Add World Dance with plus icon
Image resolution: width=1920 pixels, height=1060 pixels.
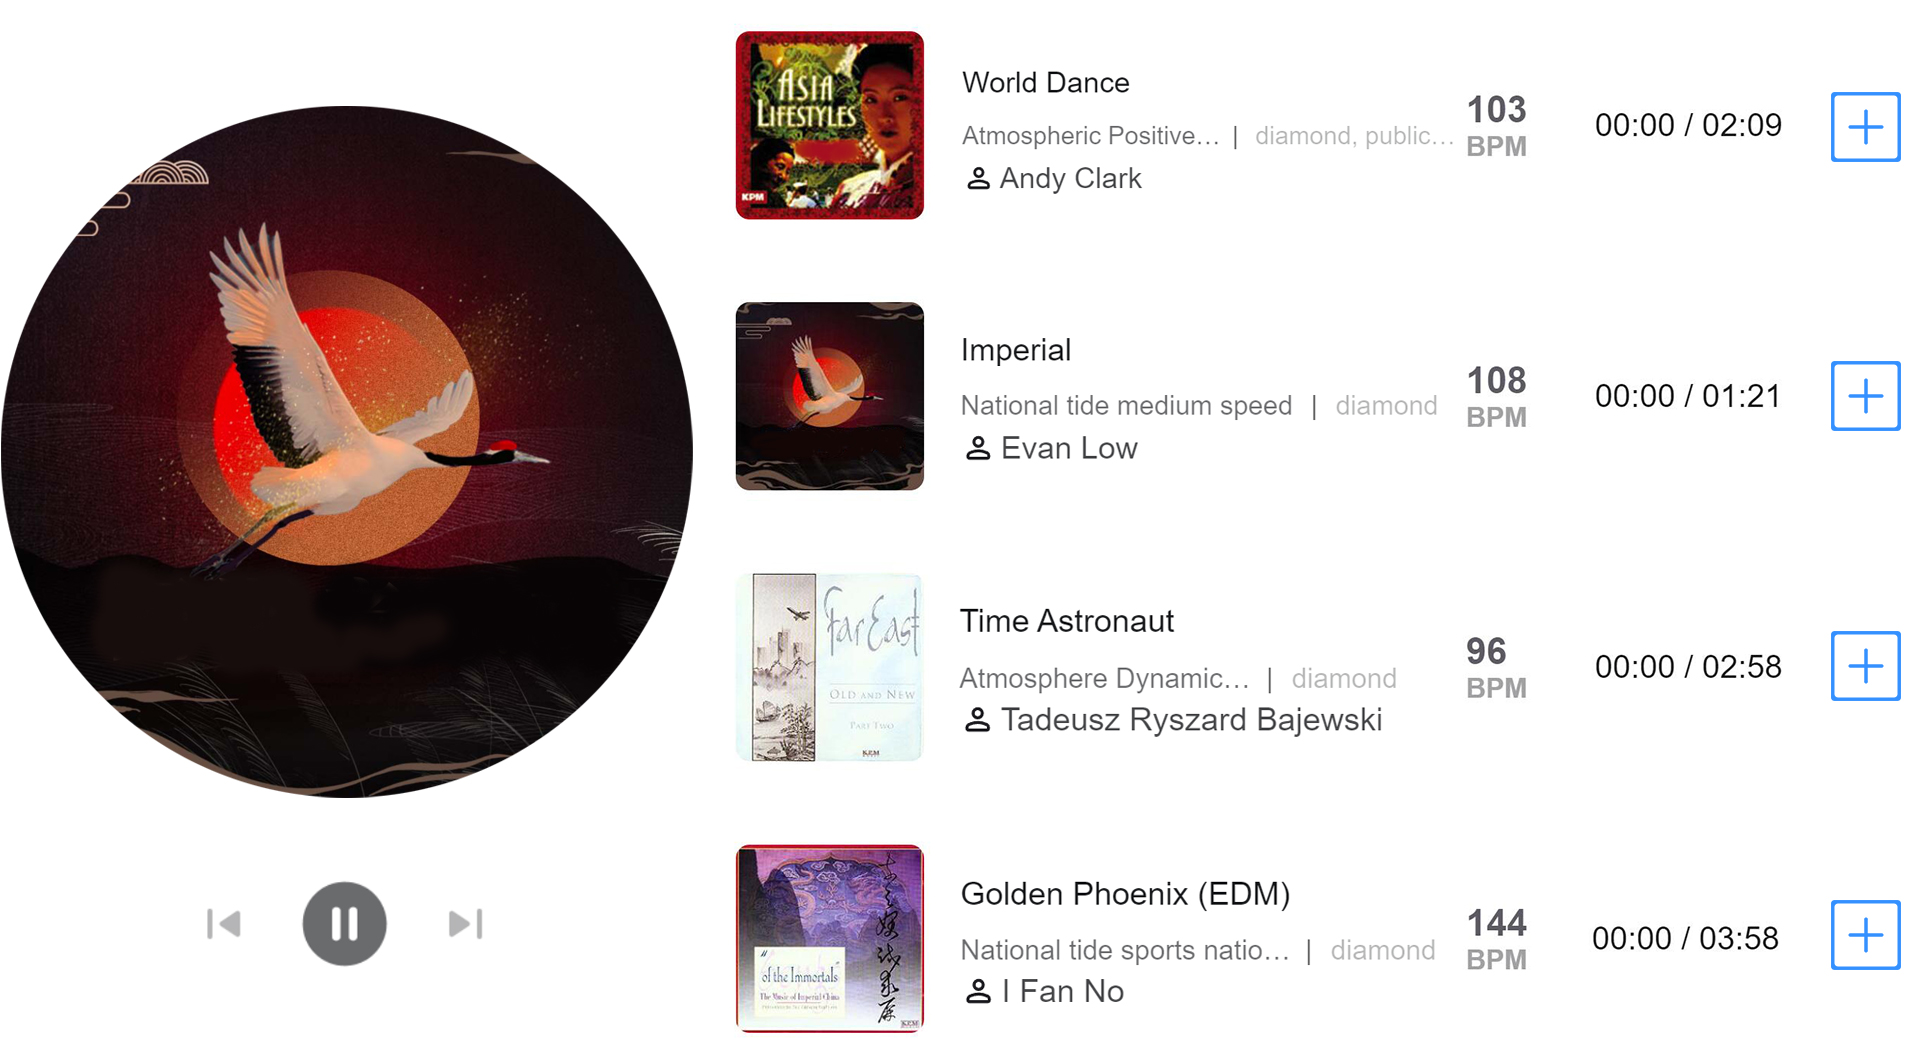pos(1865,127)
